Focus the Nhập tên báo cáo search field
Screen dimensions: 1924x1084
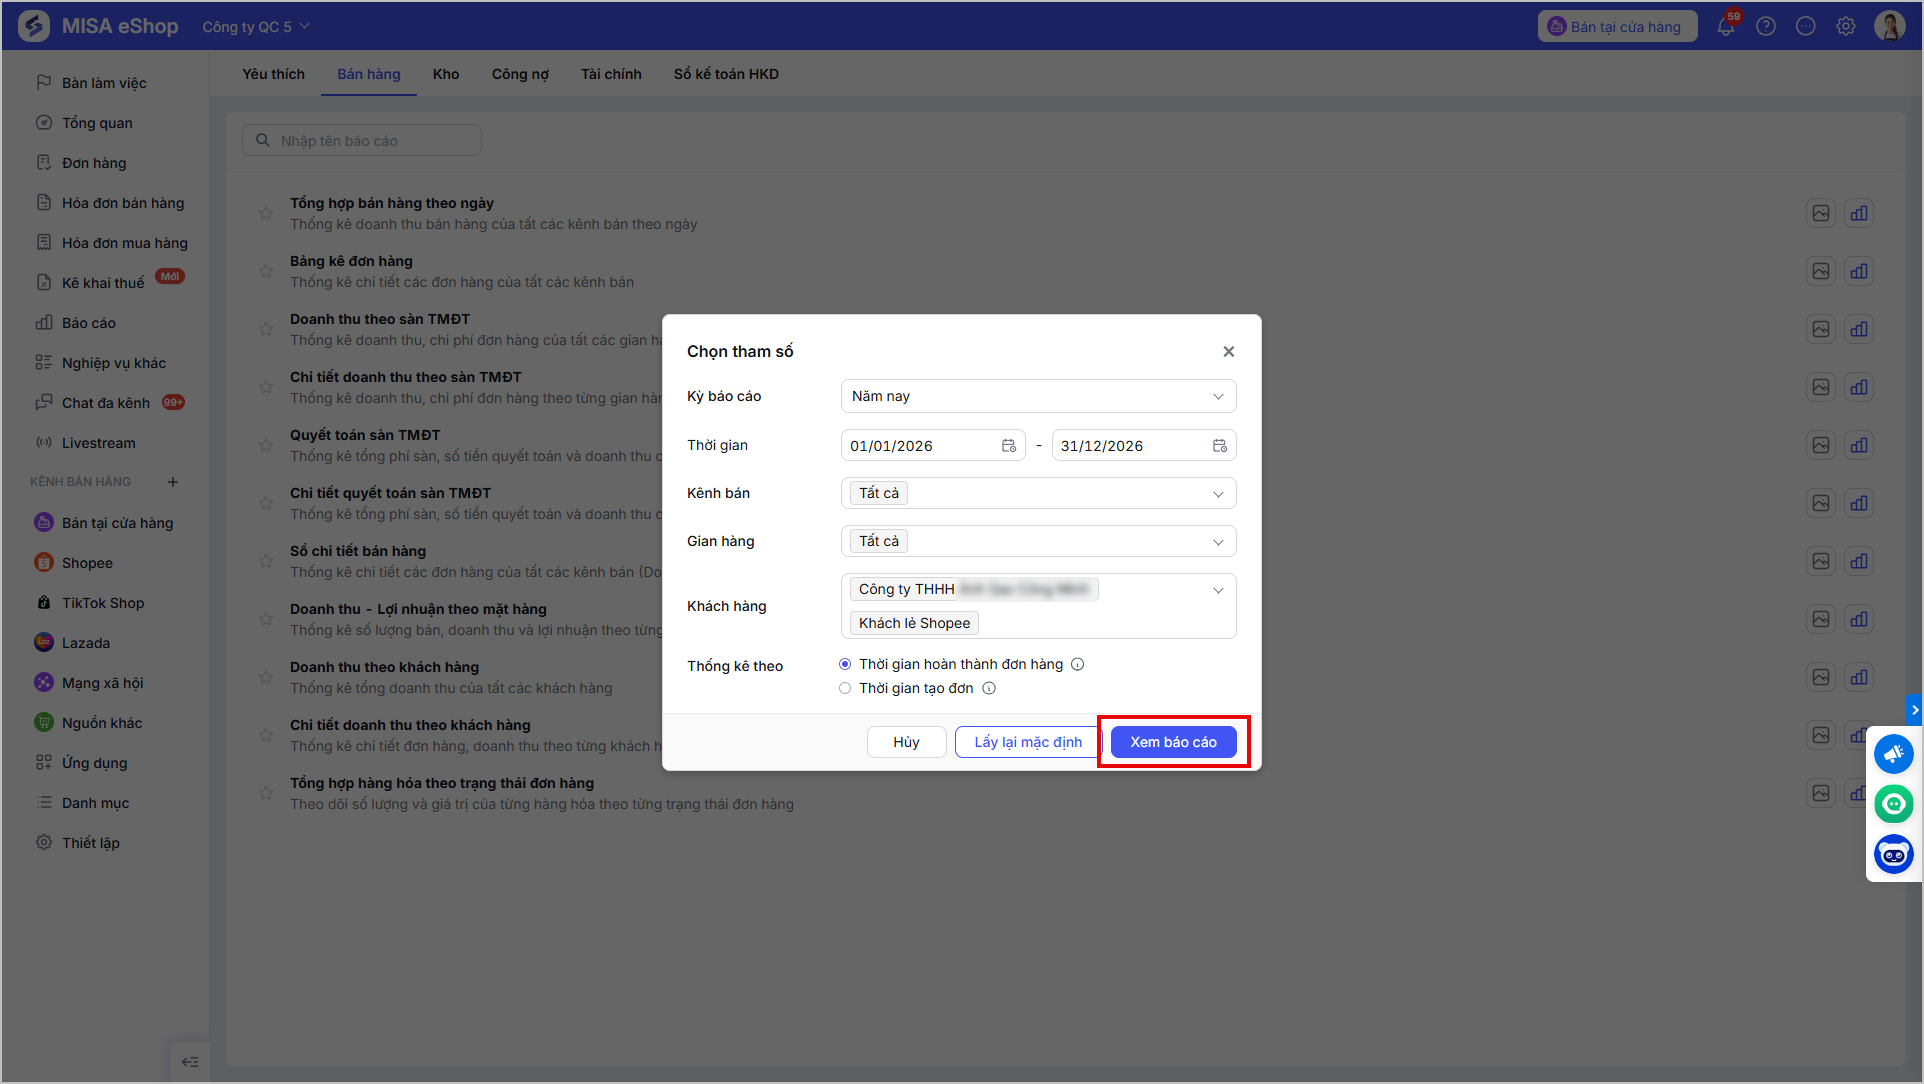[362, 141]
